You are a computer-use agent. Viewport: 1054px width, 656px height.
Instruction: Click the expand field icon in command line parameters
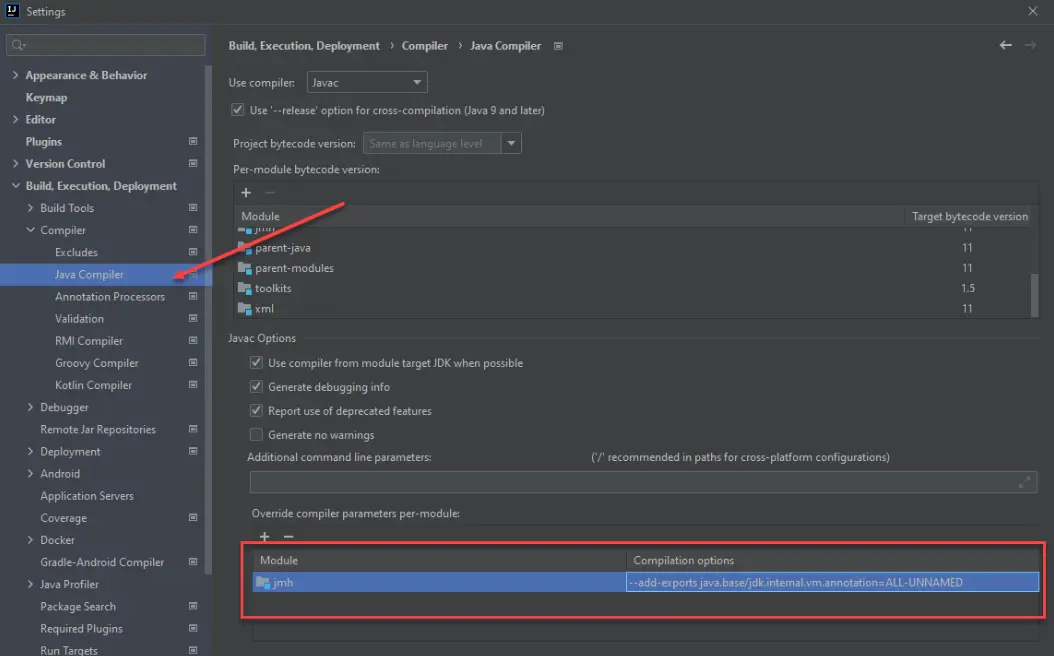click(1025, 482)
